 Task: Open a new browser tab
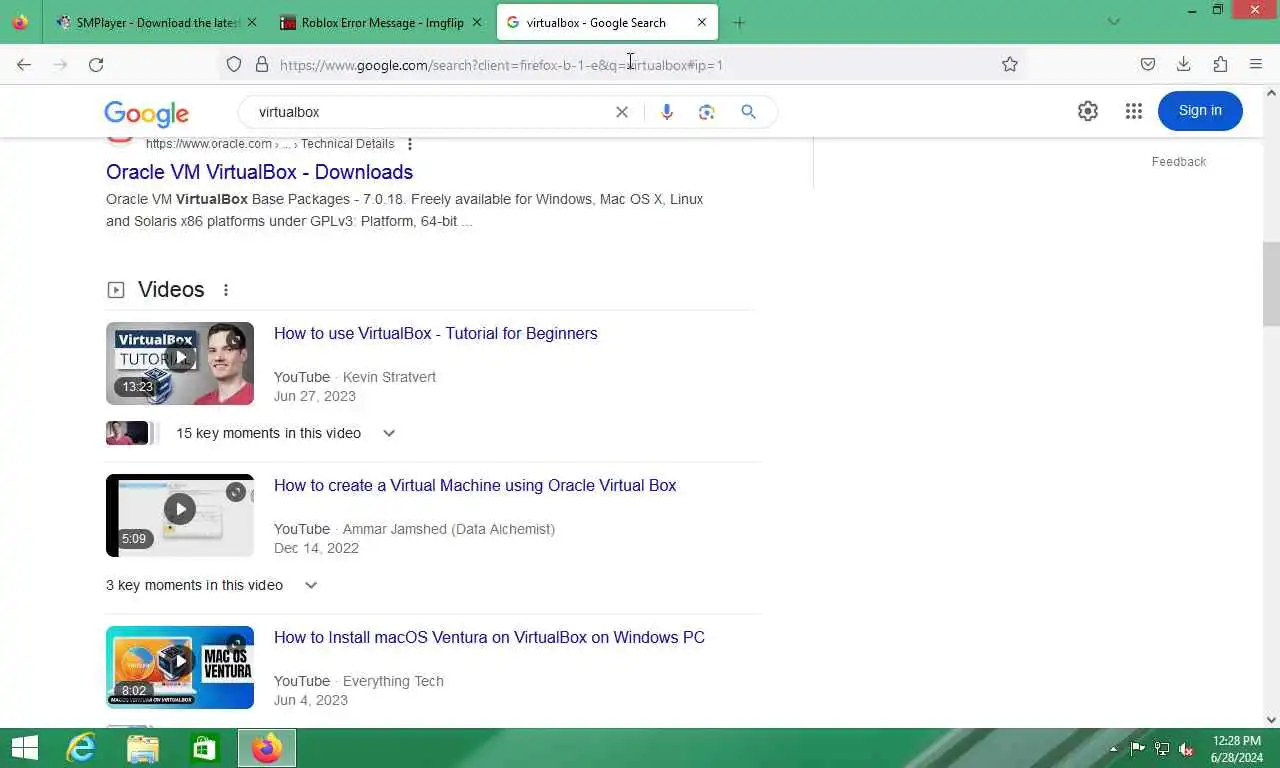tap(739, 22)
